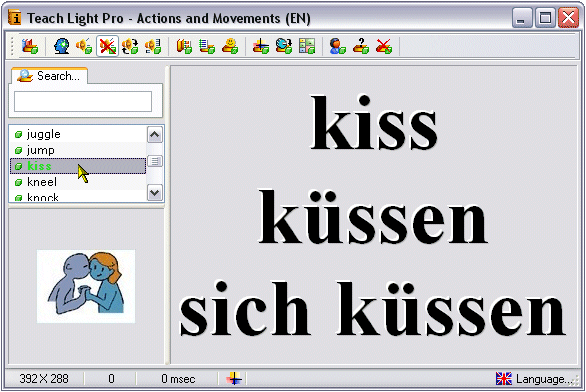586x392 pixels.
Task: Click the red X toolbar icon
Action: click(384, 46)
